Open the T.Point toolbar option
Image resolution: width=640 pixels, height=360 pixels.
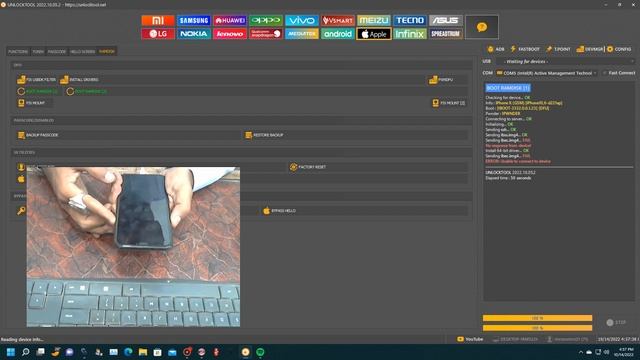click(x=558, y=49)
